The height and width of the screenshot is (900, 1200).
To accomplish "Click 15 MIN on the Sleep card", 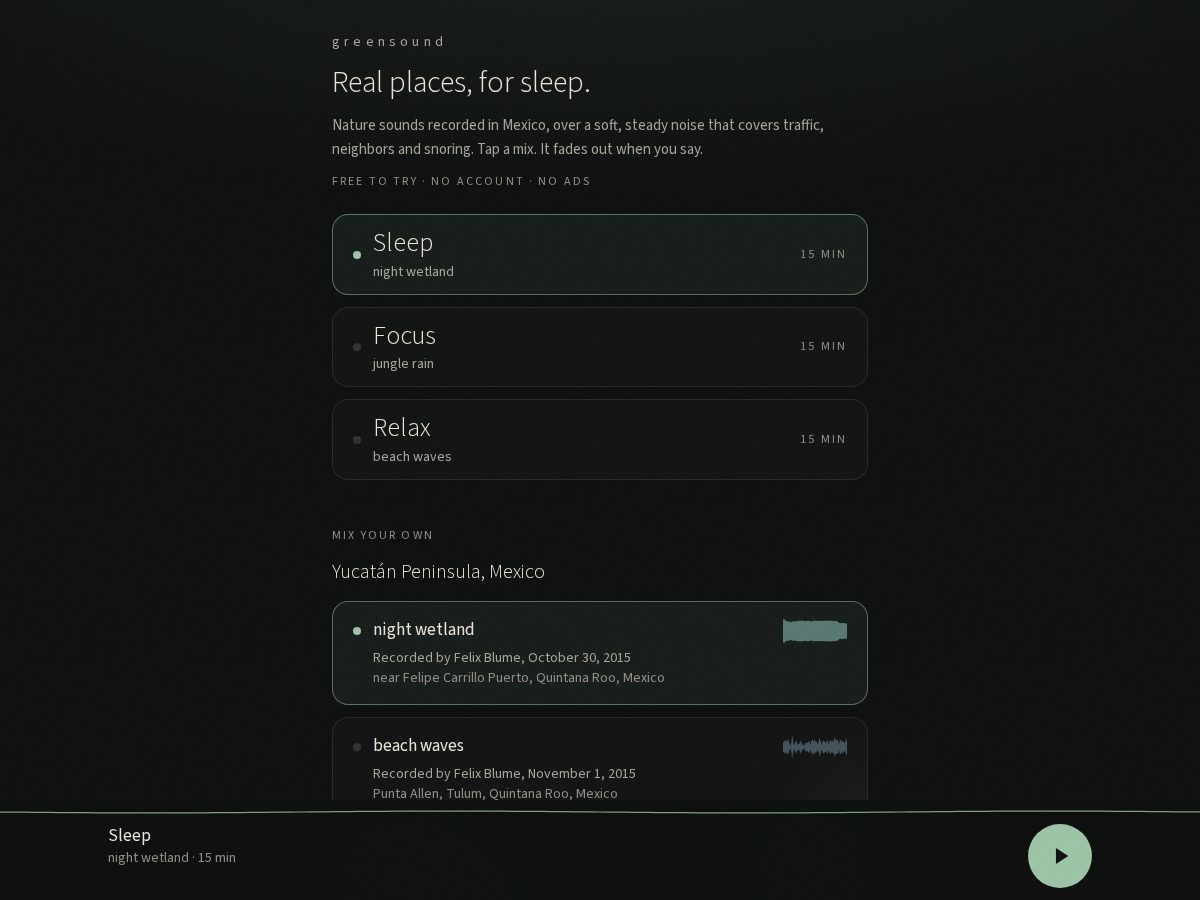I will (823, 254).
